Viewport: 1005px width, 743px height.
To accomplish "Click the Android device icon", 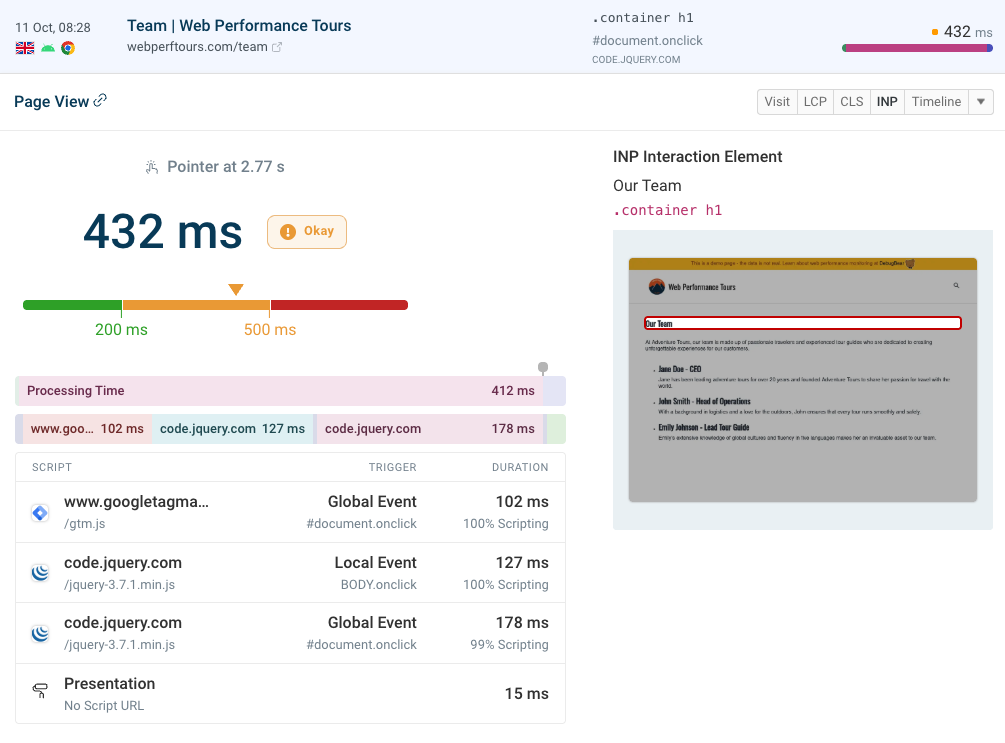I will (47, 48).
